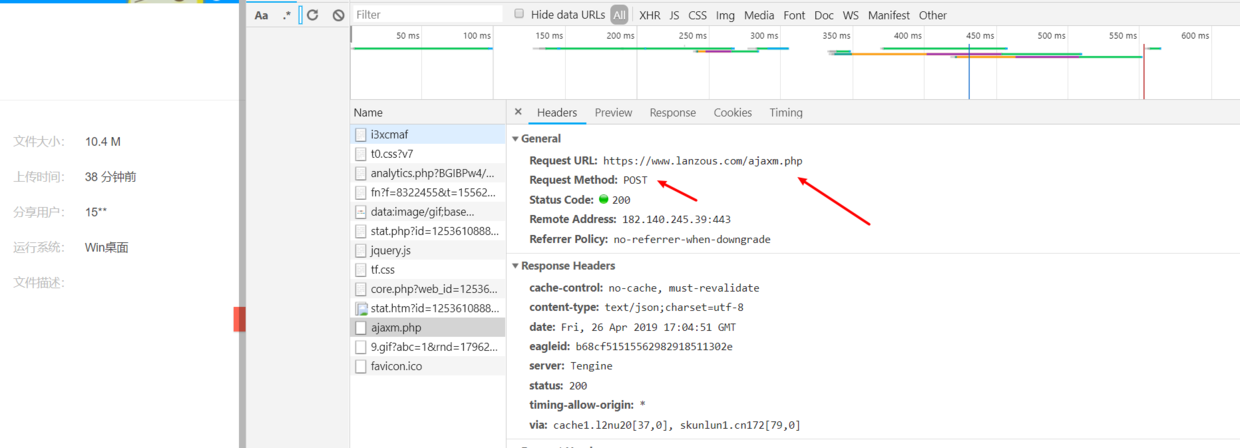Image resolution: width=1240 pixels, height=448 pixels.
Task: Select the 9.gif?abc=1&rnd=17962 request
Action: (x=428, y=347)
